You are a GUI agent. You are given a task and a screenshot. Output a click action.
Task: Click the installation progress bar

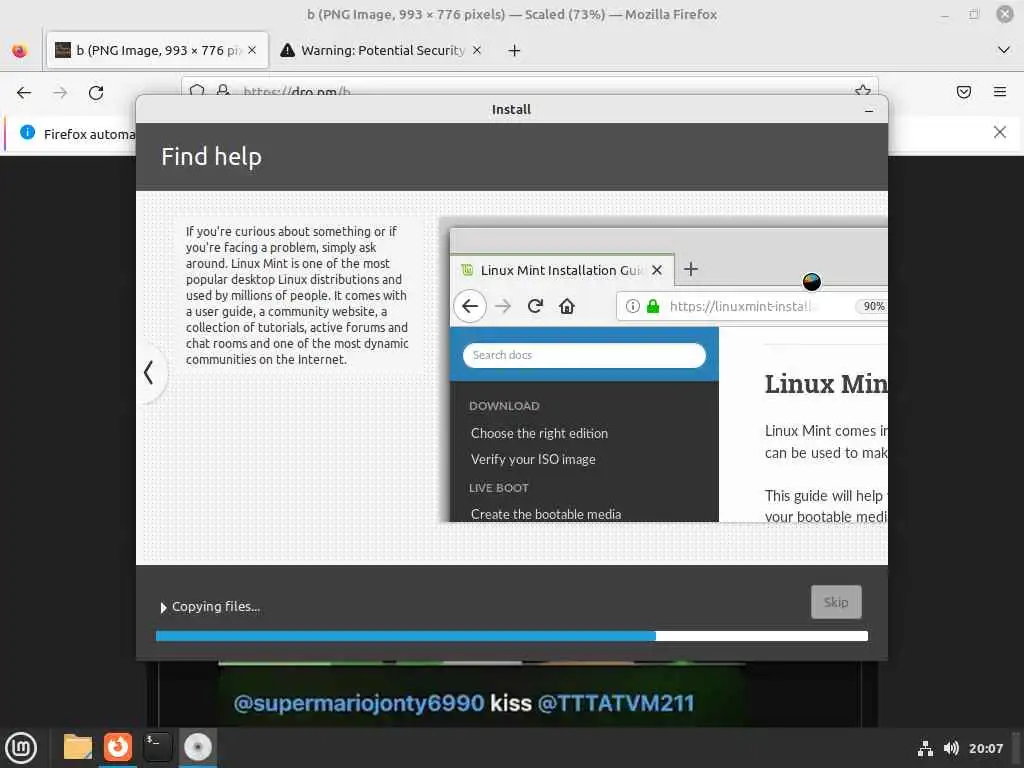[511, 636]
